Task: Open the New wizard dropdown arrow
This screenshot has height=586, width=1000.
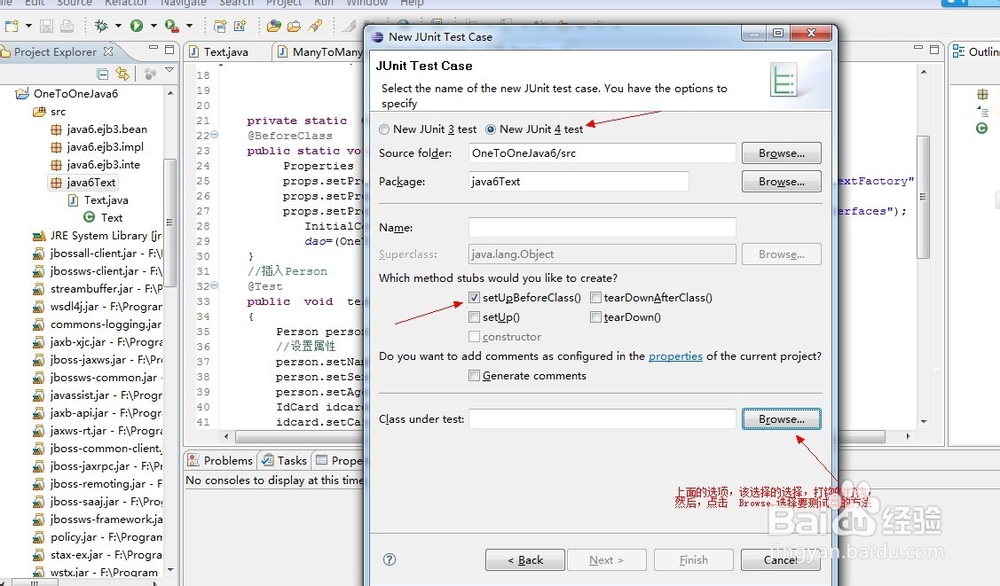Action: tap(28, 26)
